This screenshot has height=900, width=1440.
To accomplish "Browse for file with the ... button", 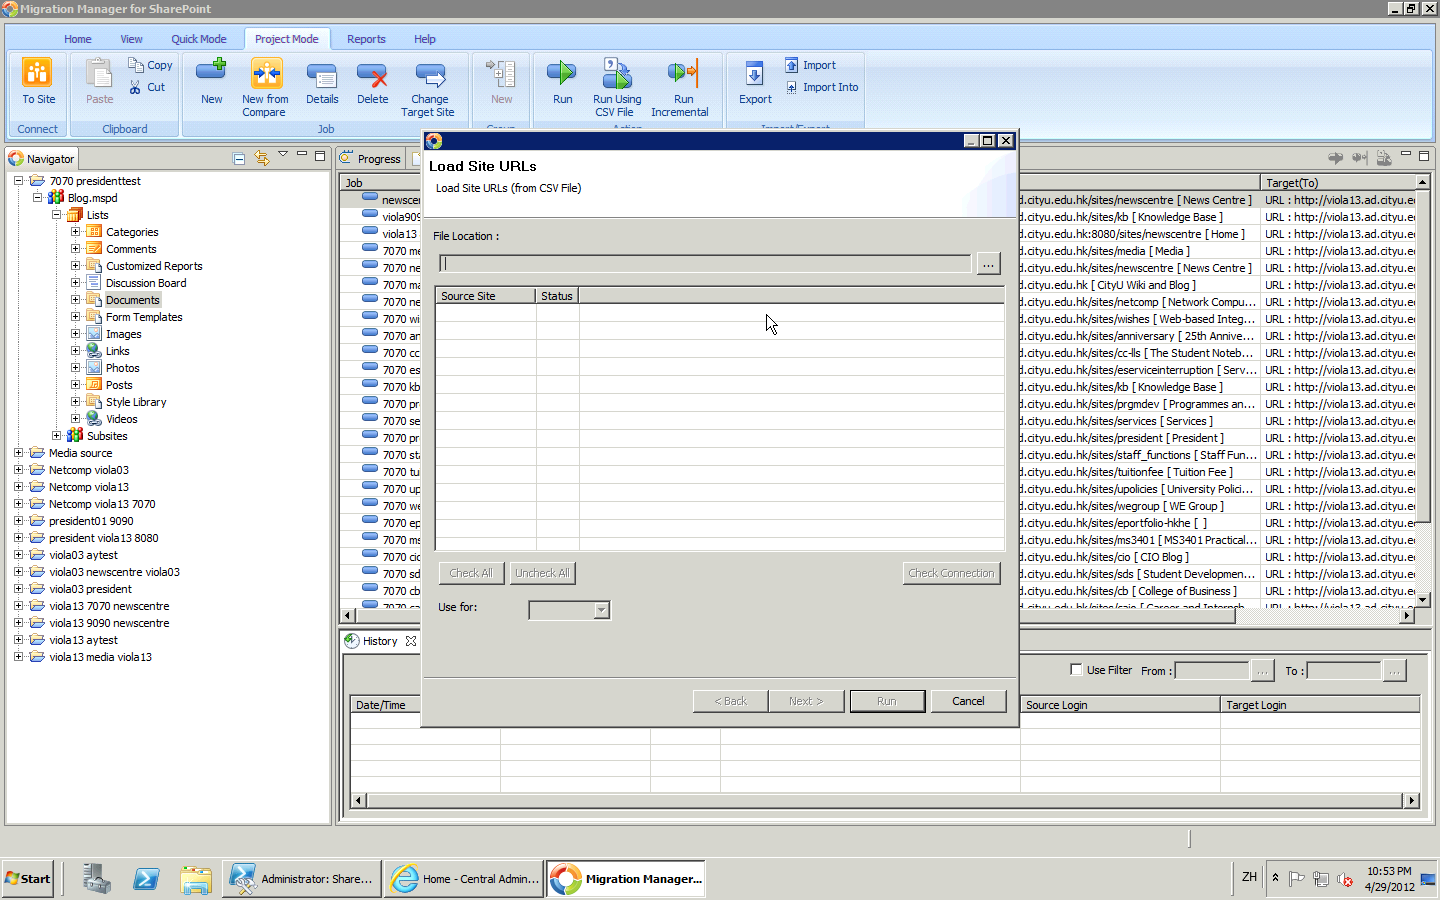I will pyautogui.click(x=988, y=263).
